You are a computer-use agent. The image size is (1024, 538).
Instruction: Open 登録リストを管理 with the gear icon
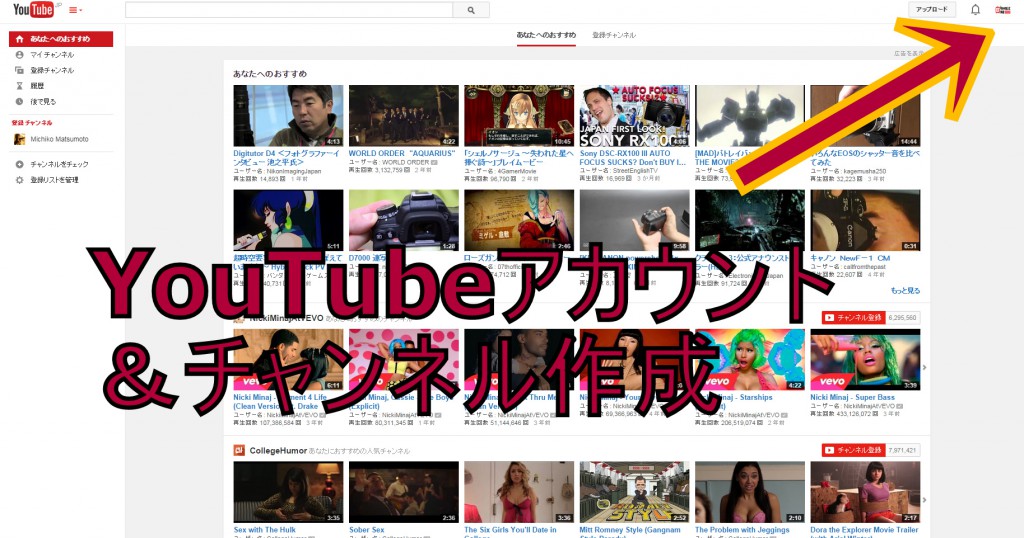(x=54, y=180)
